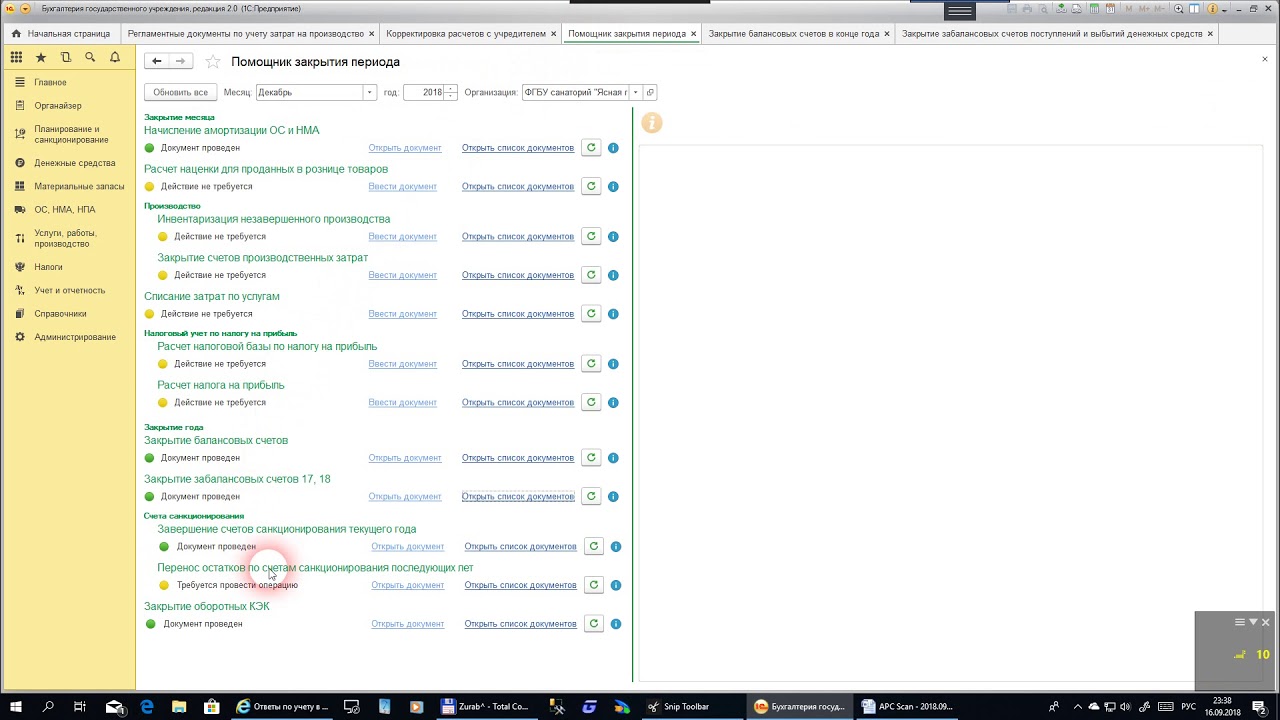Switch to Корректировка расчетов с учредителем tab
Image resolution: width=1280 pixels, height=720 pixels.
pos(466,34)
